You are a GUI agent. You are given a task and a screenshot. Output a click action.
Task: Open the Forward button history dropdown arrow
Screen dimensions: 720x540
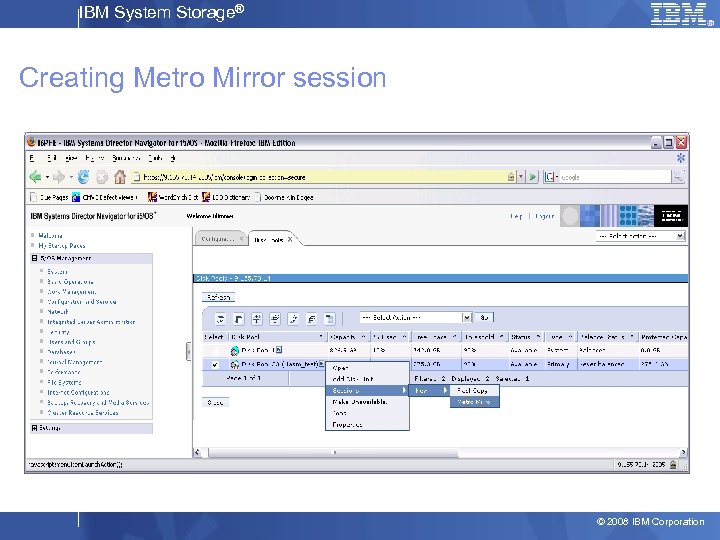click(71, 177)
